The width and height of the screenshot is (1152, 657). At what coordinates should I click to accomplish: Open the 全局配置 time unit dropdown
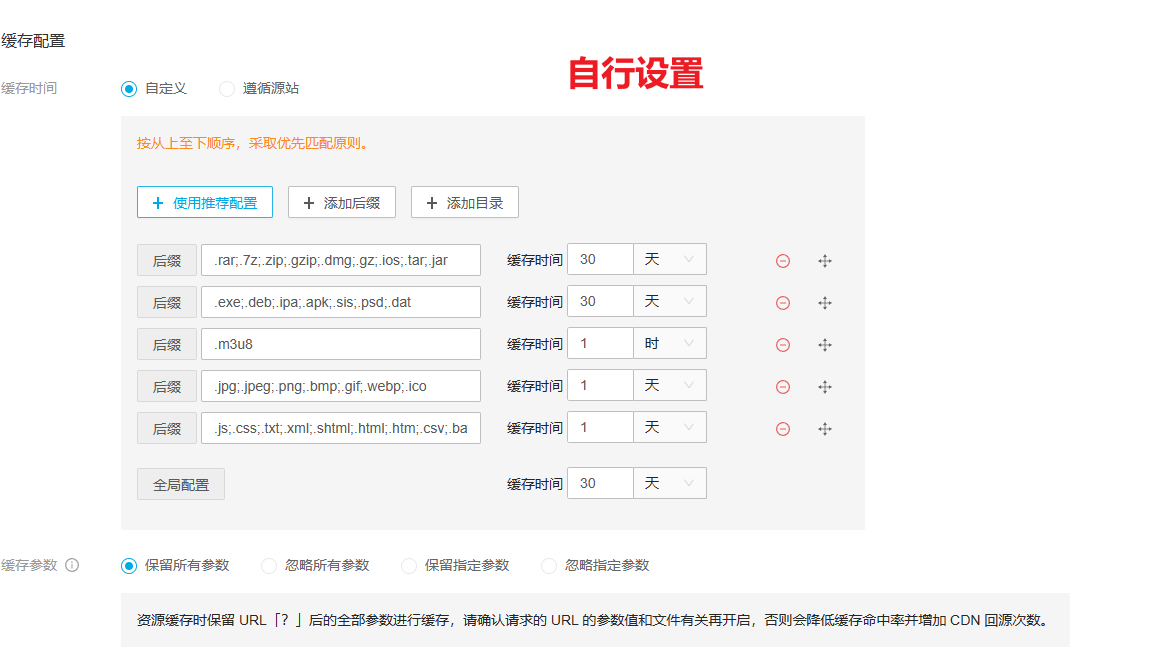(670, 483)
